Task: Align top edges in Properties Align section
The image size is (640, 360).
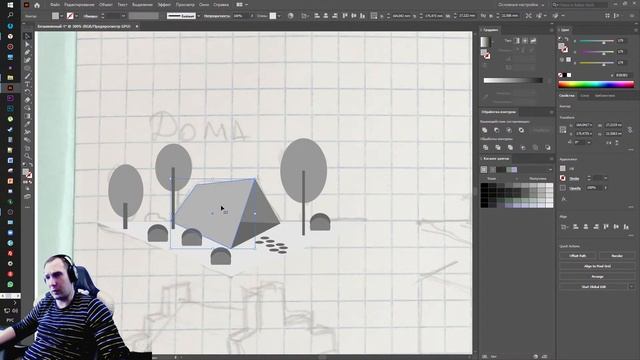Action: click(606, 227)
